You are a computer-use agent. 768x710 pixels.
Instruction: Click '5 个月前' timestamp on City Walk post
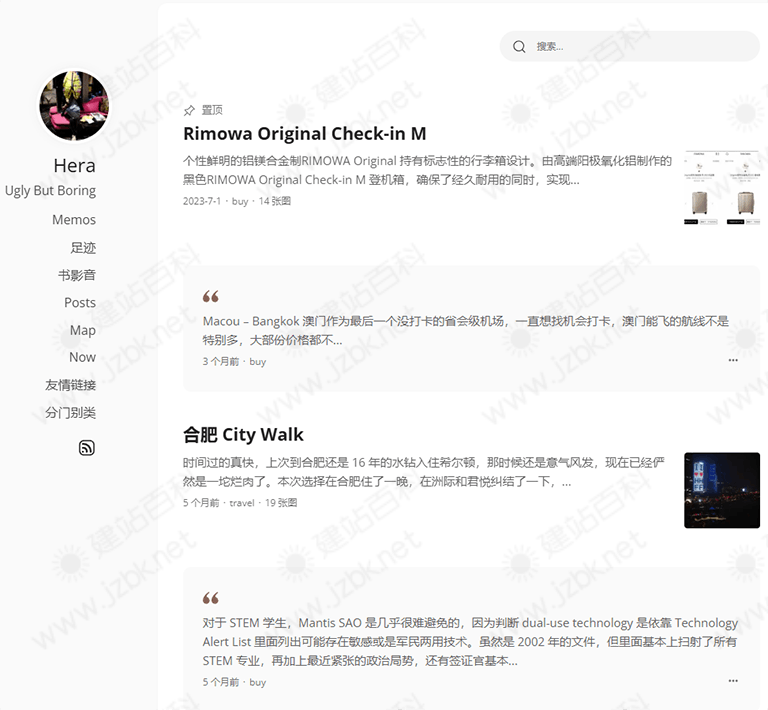201,503
